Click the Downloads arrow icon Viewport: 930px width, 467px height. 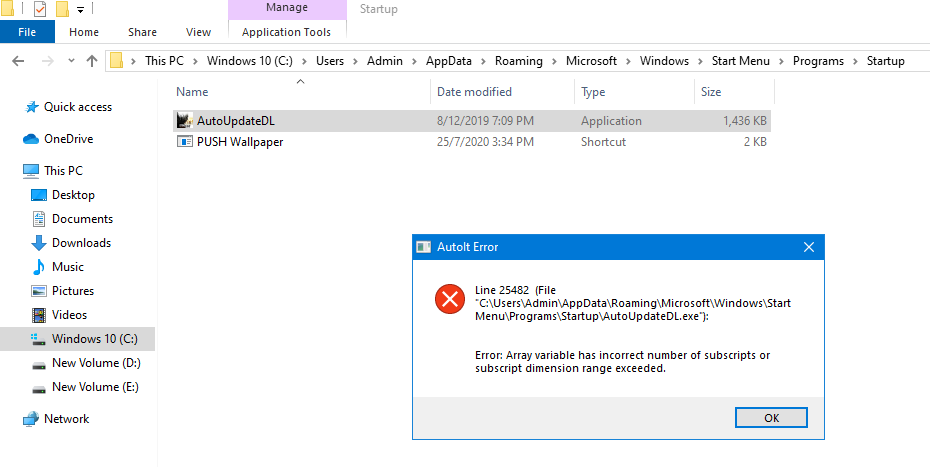point(39,243)
